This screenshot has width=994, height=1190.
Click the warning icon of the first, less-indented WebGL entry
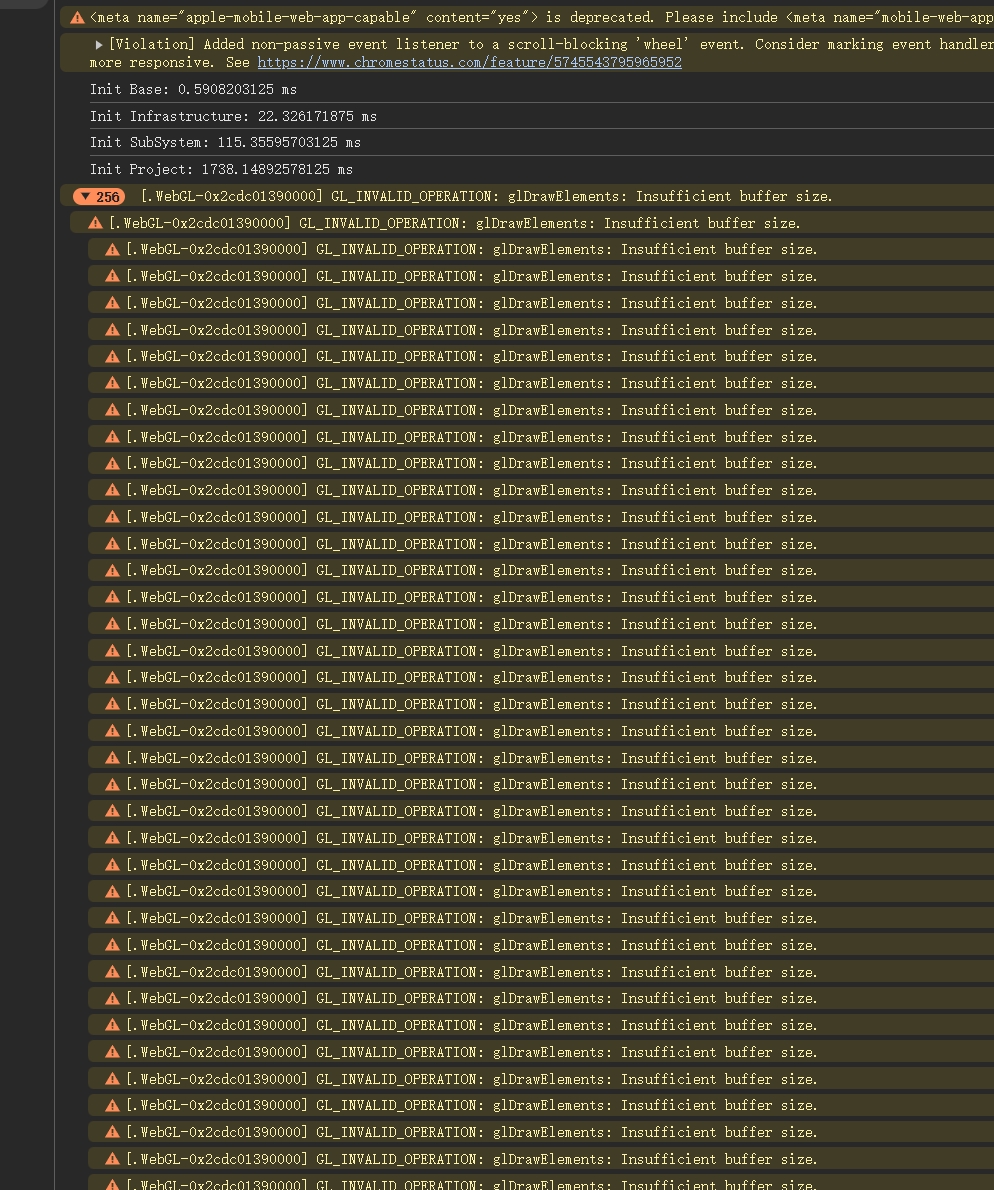click(95, 223)
